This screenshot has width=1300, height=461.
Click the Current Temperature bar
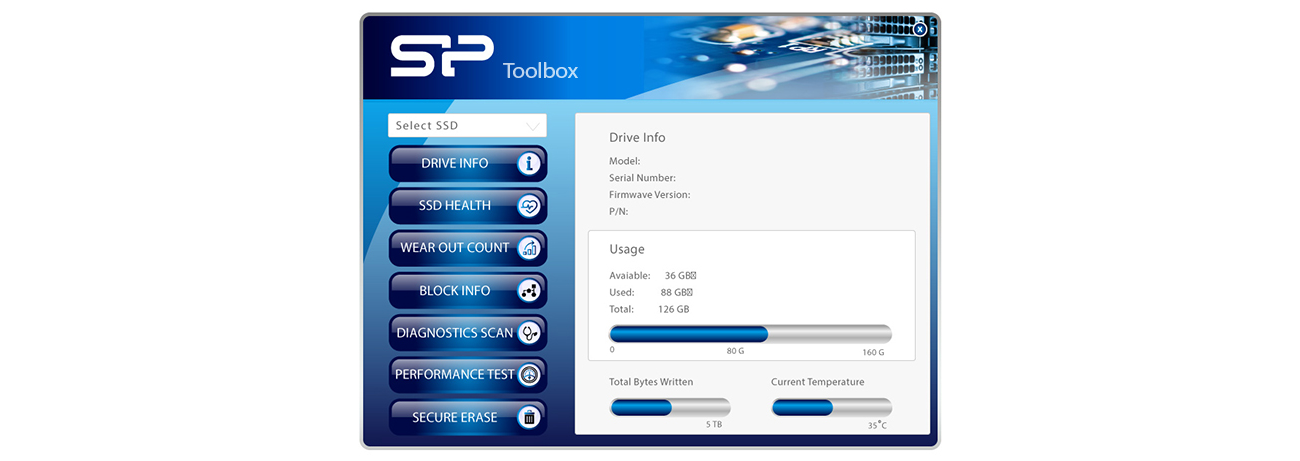[x=831, y=407]
